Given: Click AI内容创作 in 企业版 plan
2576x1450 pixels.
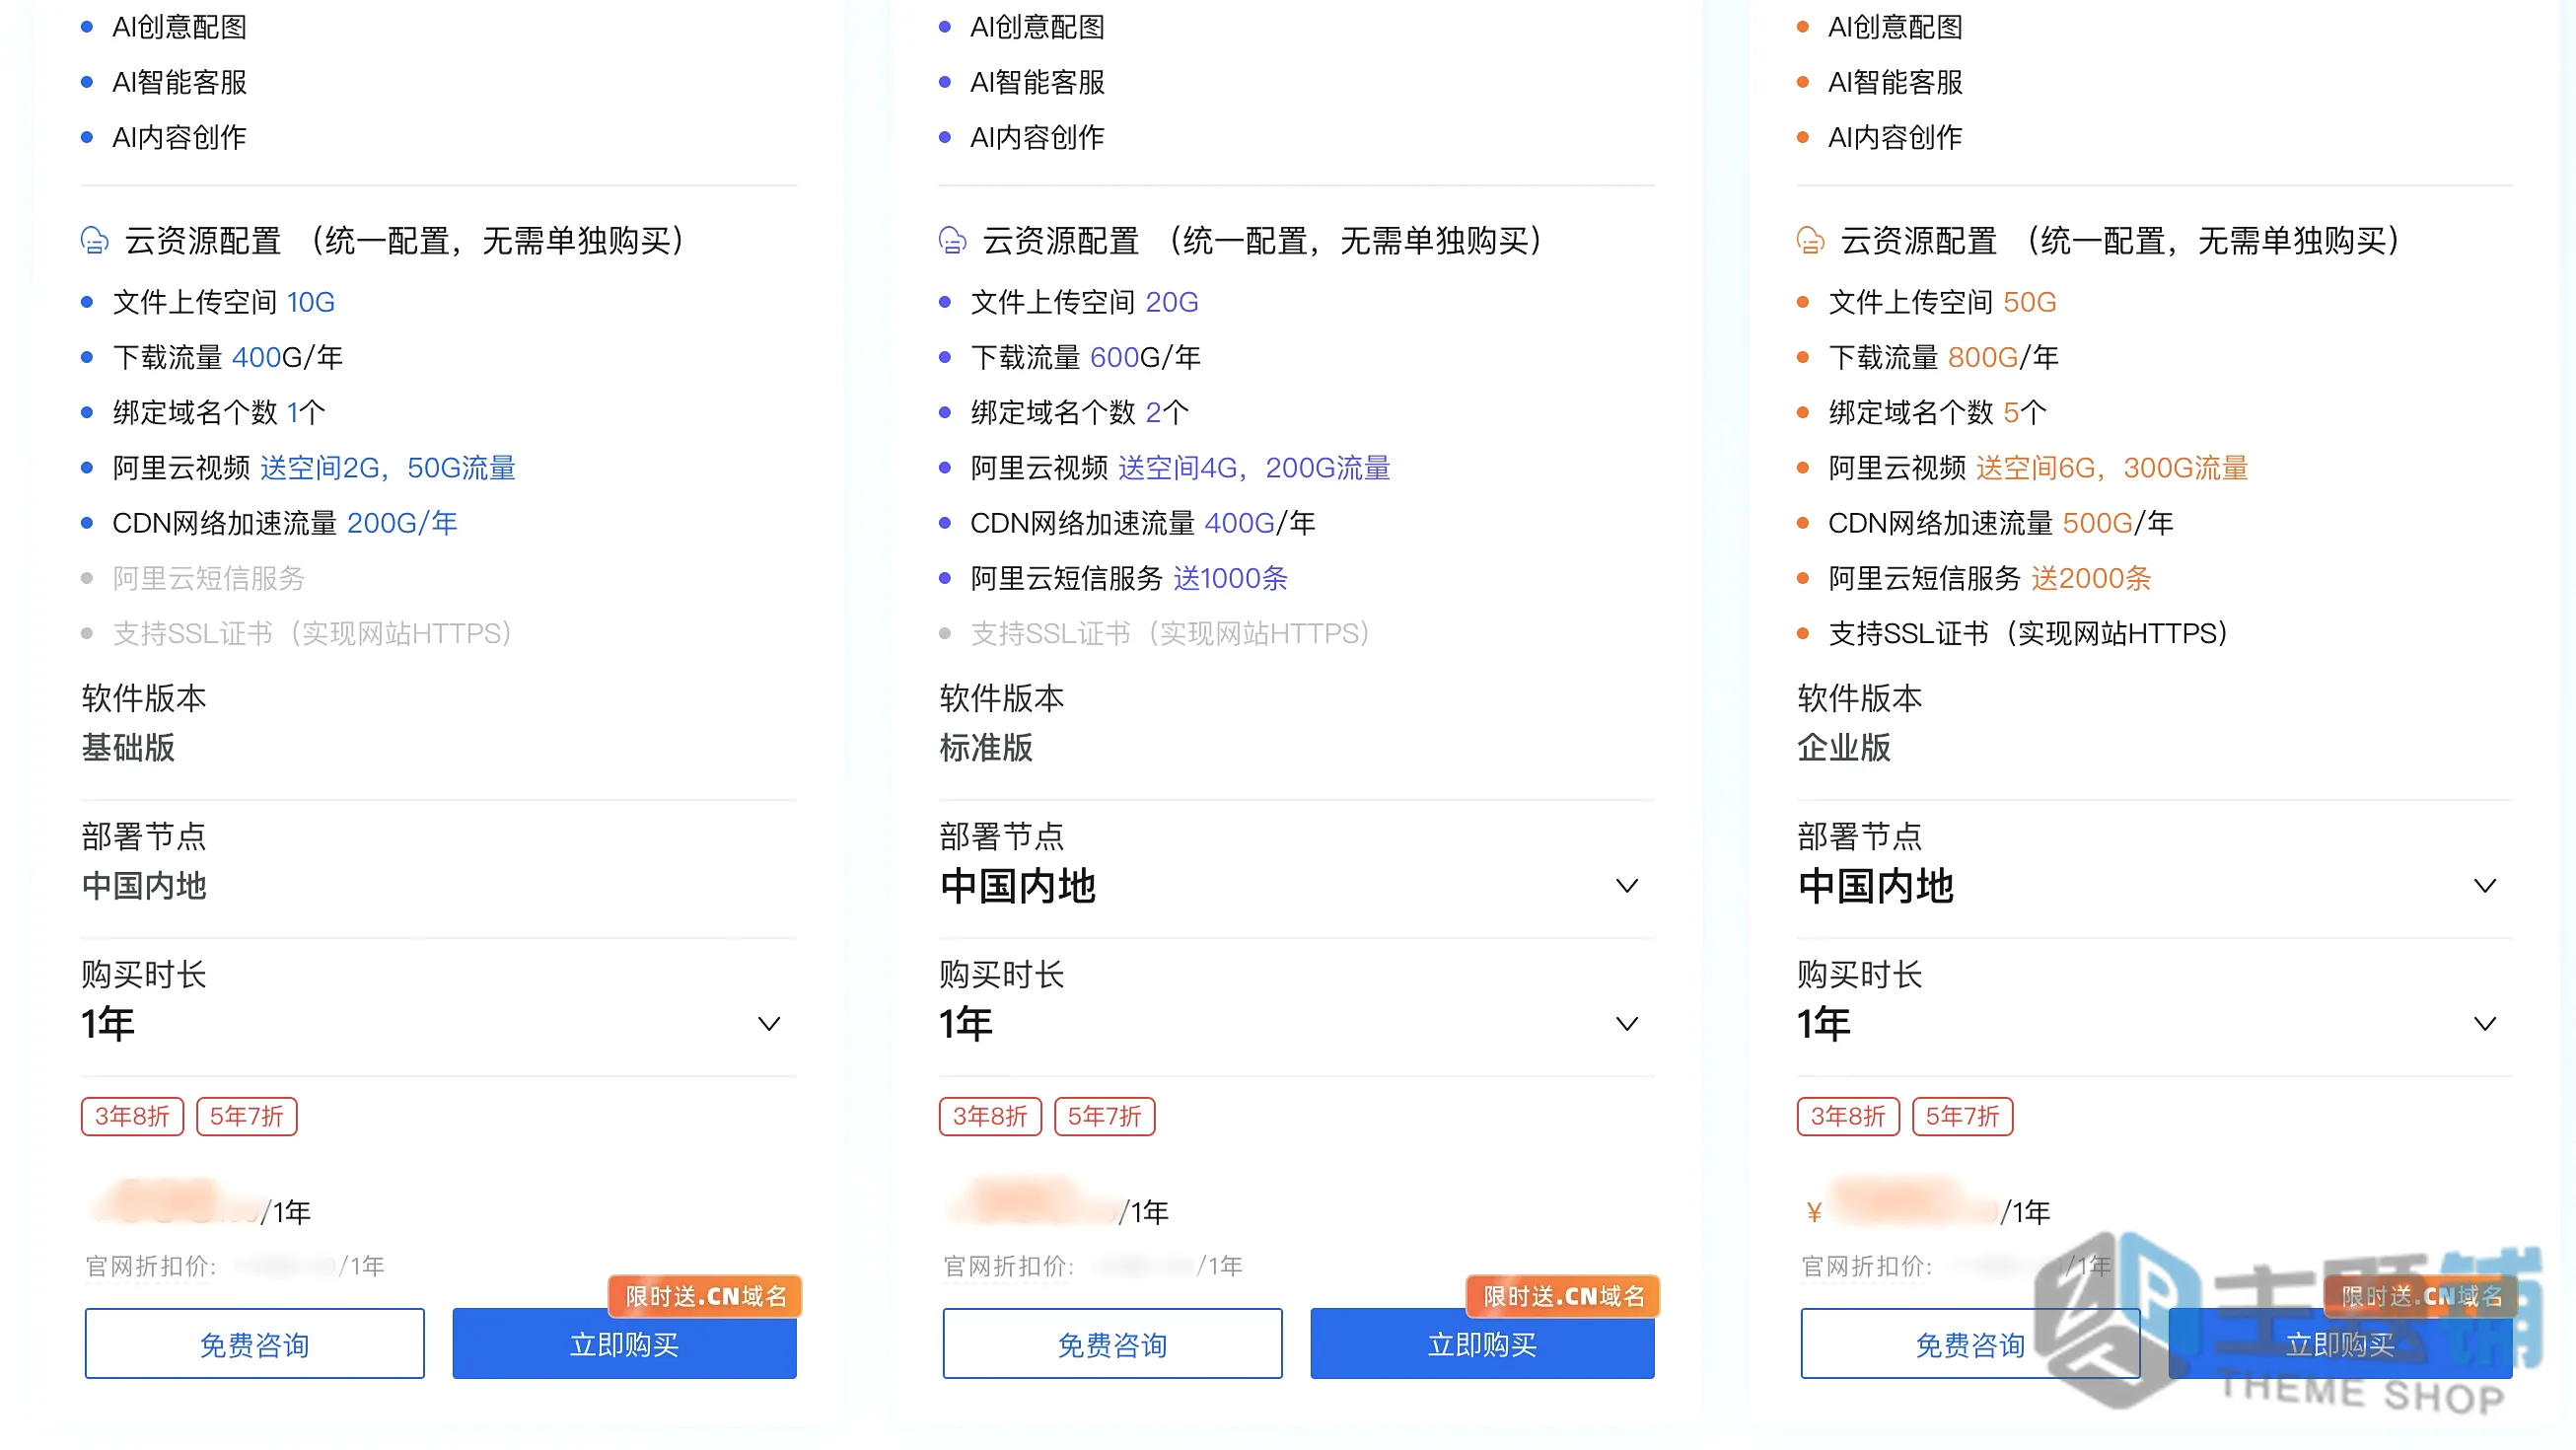Looking at the screenshot, I should tap(1896, 137).
